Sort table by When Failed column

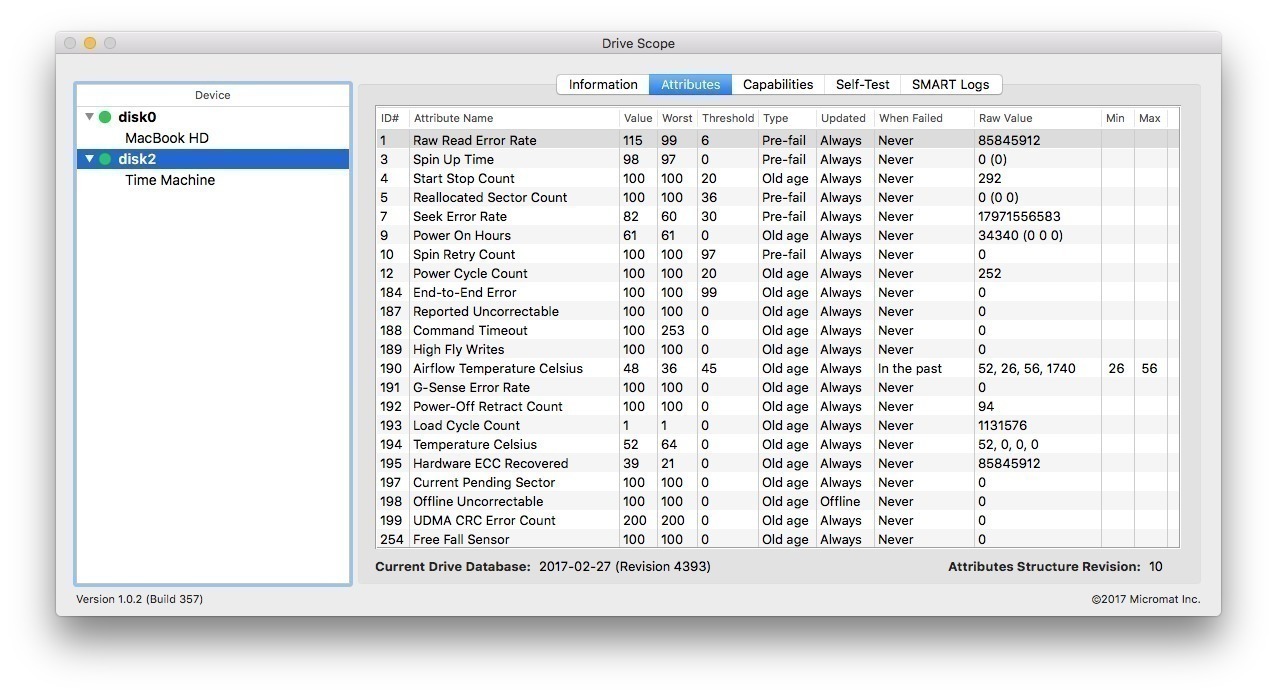coord(910,118)
